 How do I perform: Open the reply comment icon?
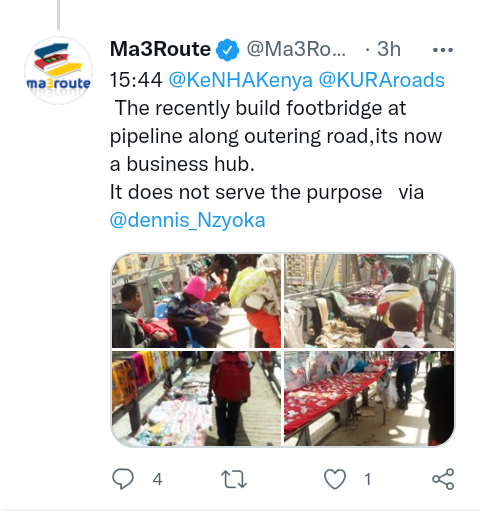click(x=123, y=479)
